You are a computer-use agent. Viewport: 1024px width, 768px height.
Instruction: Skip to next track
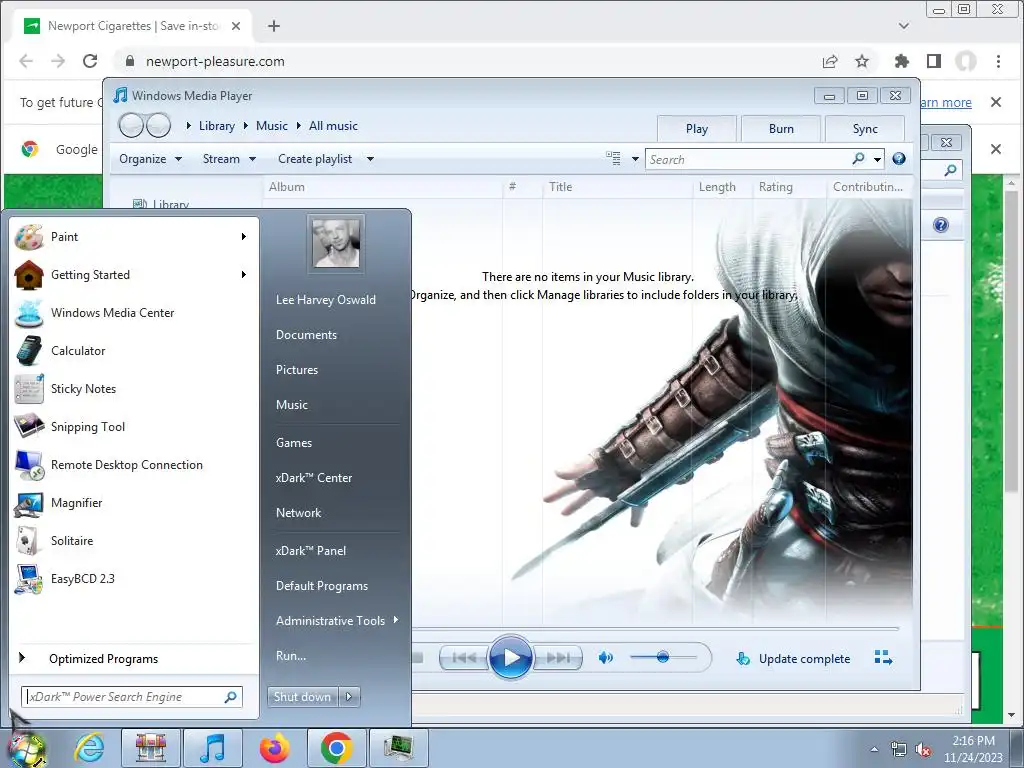point(556,658)
